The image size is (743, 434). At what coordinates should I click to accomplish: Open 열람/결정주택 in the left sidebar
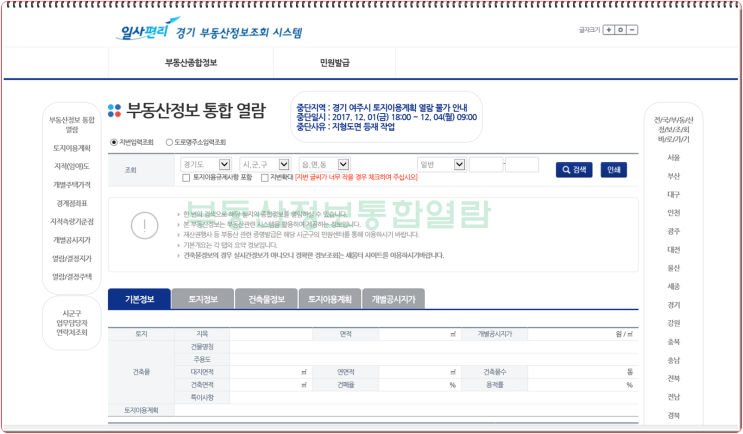(72, 277)
